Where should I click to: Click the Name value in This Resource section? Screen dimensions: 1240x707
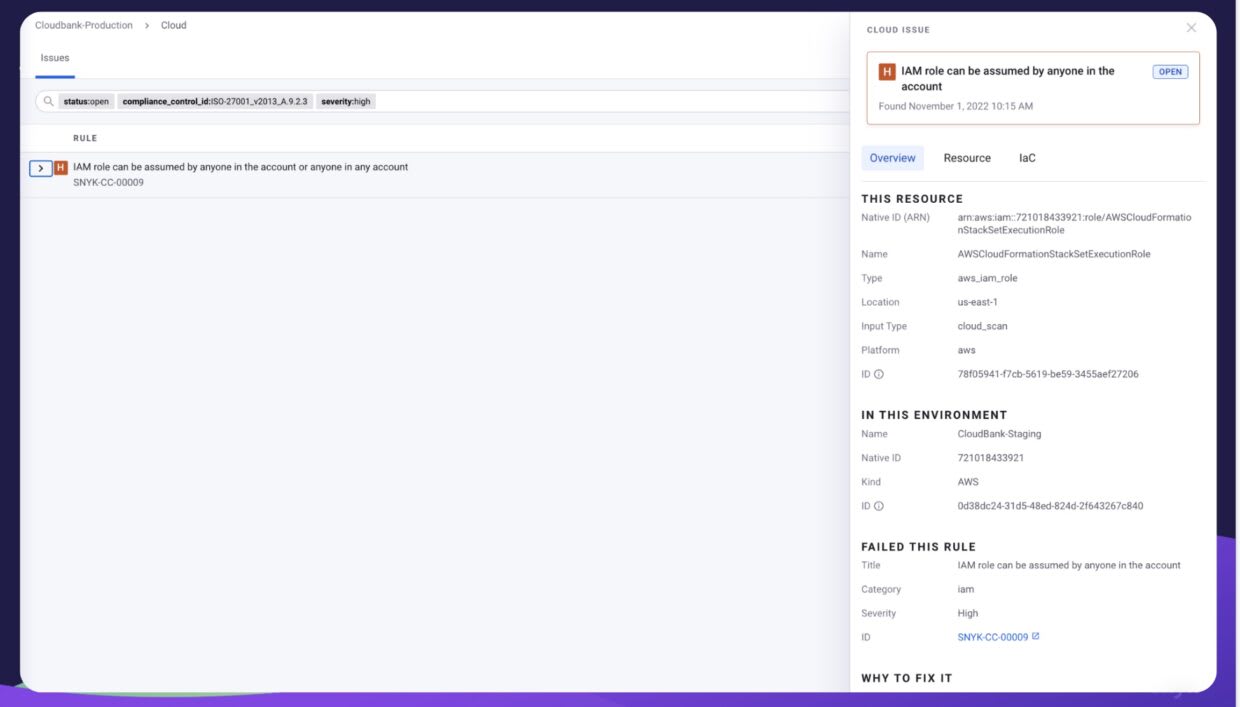pyautogui.click(x=1054, y=254)
